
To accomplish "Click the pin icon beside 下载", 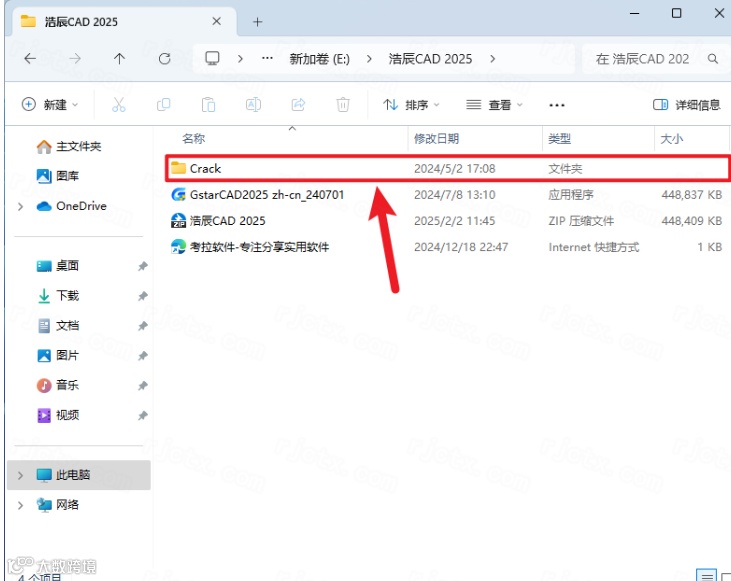I will pyautogui.click(x=143, y=296).
